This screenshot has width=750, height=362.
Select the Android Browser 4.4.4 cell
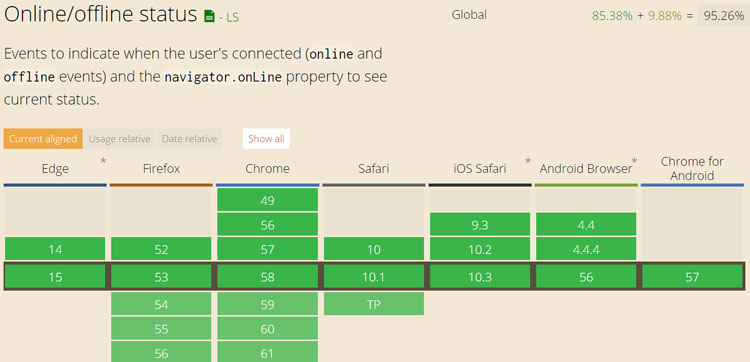[586, 249]
